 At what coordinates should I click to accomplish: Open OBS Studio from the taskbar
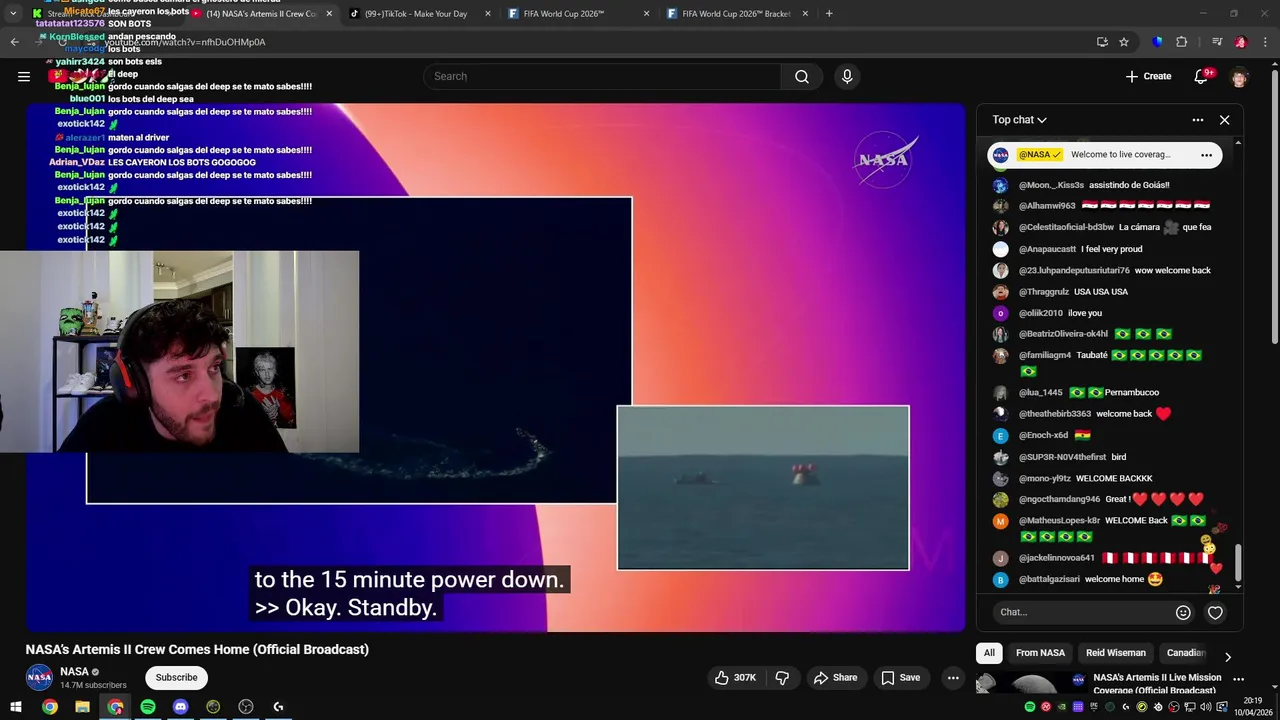246,707
